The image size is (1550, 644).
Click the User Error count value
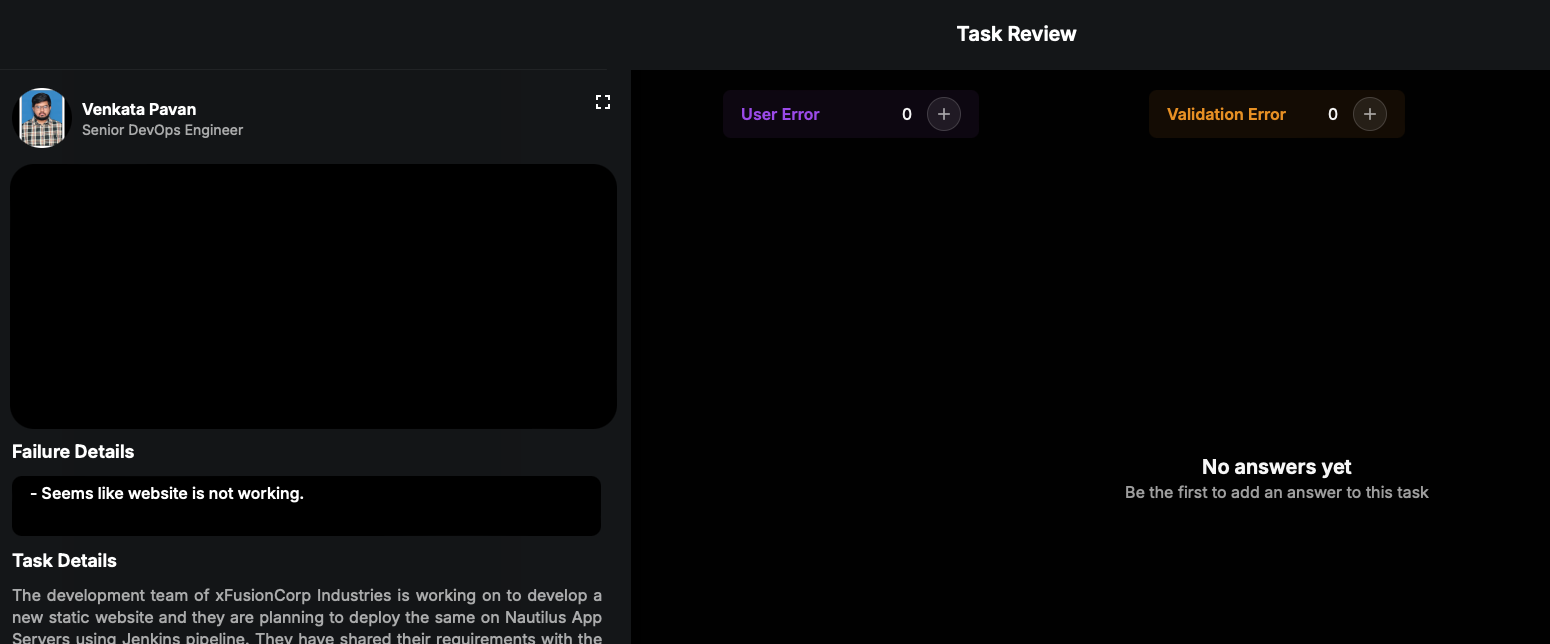[907, 114]
